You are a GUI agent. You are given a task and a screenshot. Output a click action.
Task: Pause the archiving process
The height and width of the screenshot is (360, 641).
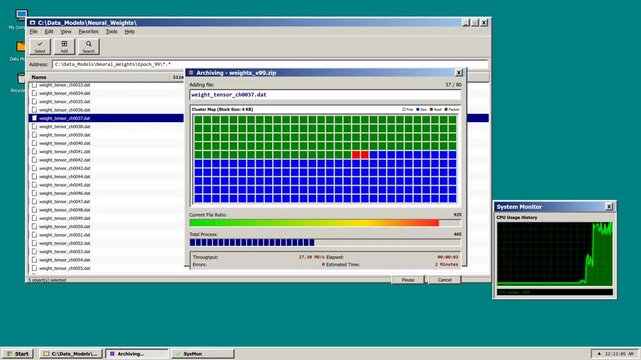(408, 280)
